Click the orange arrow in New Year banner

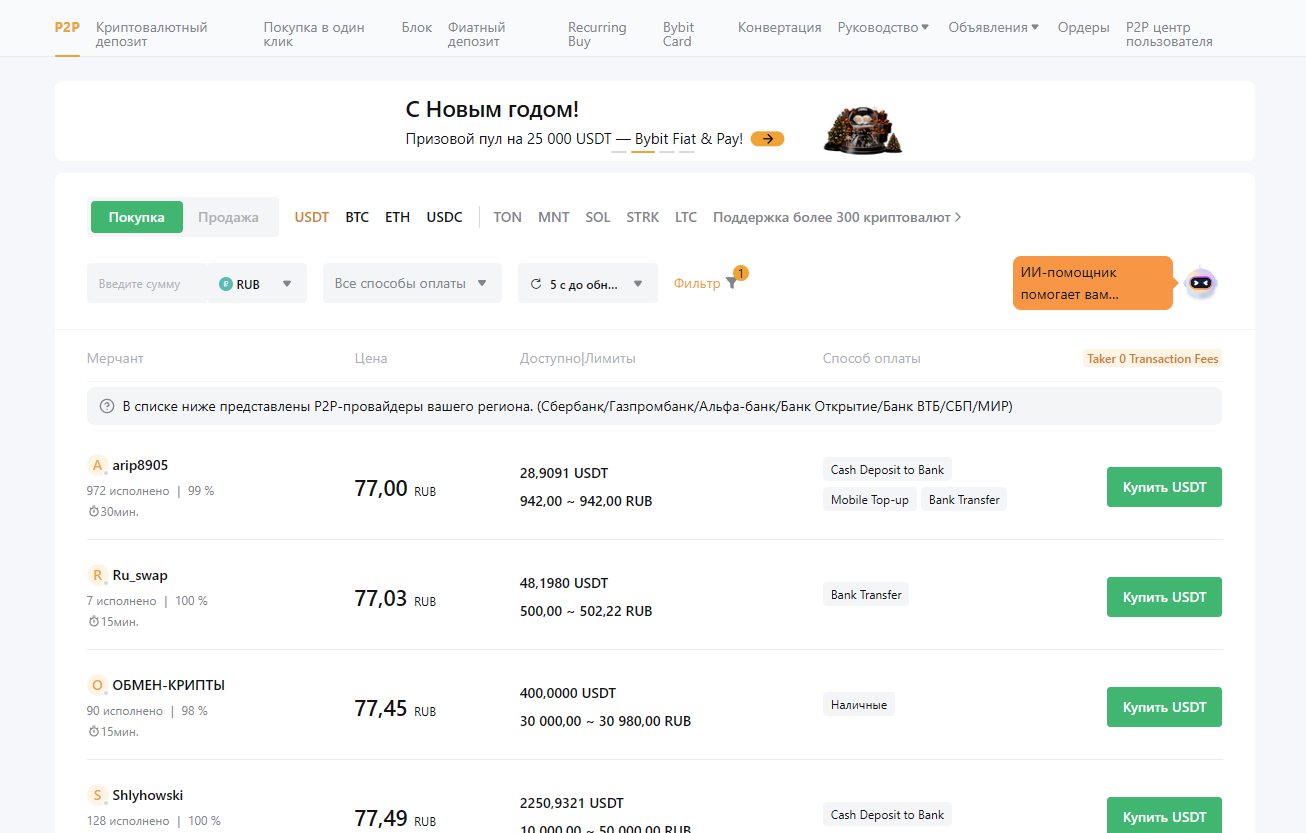coord(767,138)
